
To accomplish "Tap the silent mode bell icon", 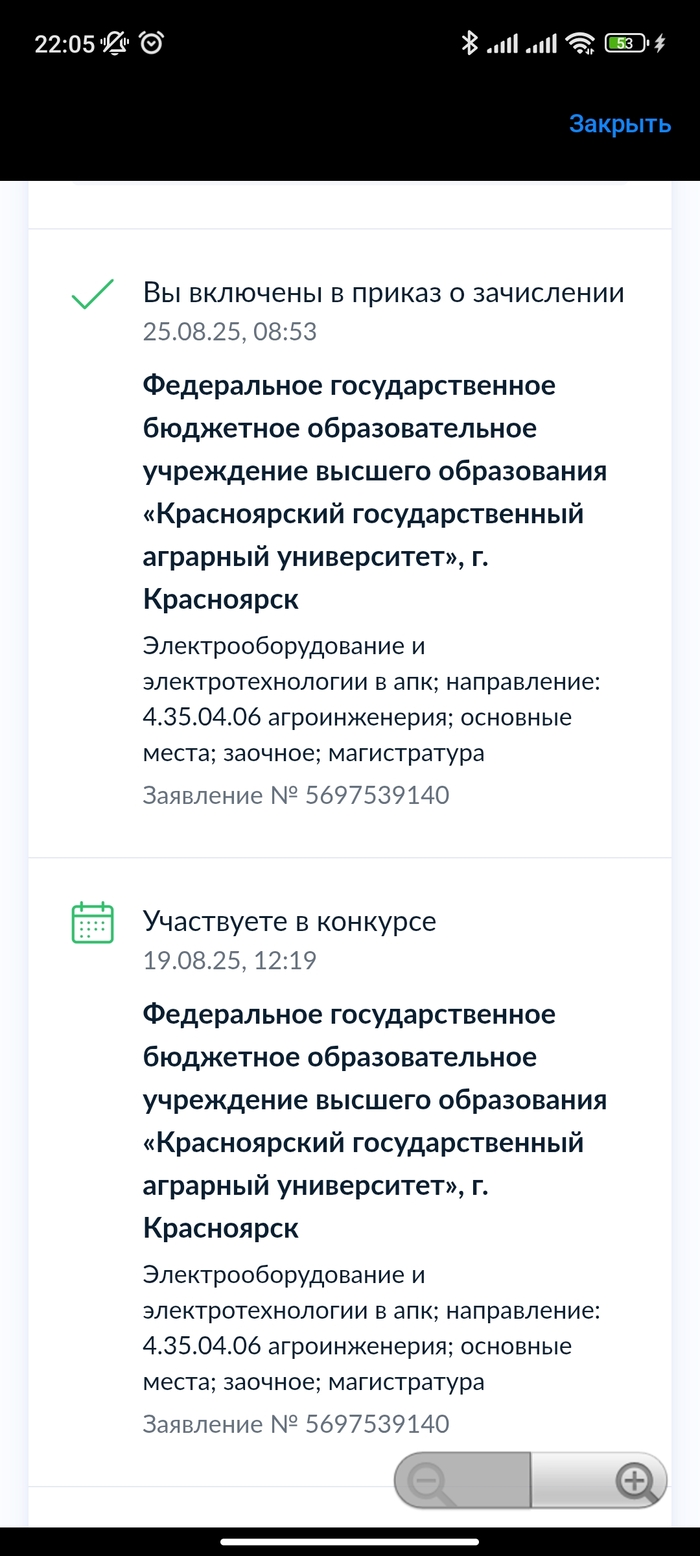I will (x=116, y=43).
